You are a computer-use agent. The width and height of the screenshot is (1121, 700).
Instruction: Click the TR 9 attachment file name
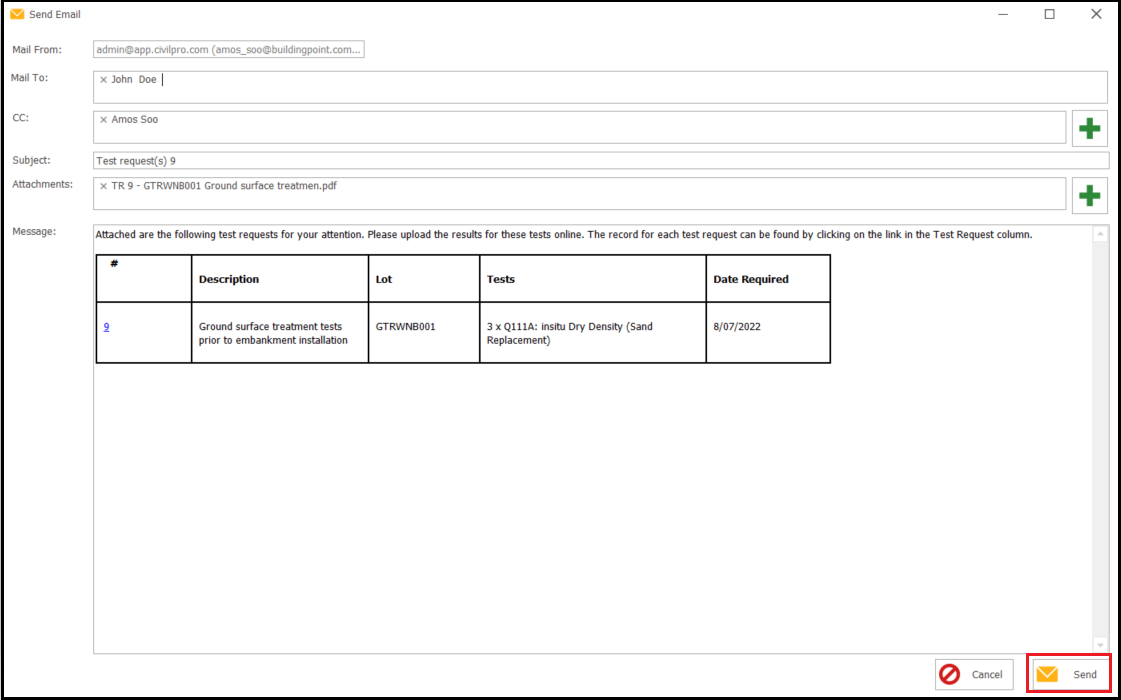pyautogui.click(x=224, y=186)
